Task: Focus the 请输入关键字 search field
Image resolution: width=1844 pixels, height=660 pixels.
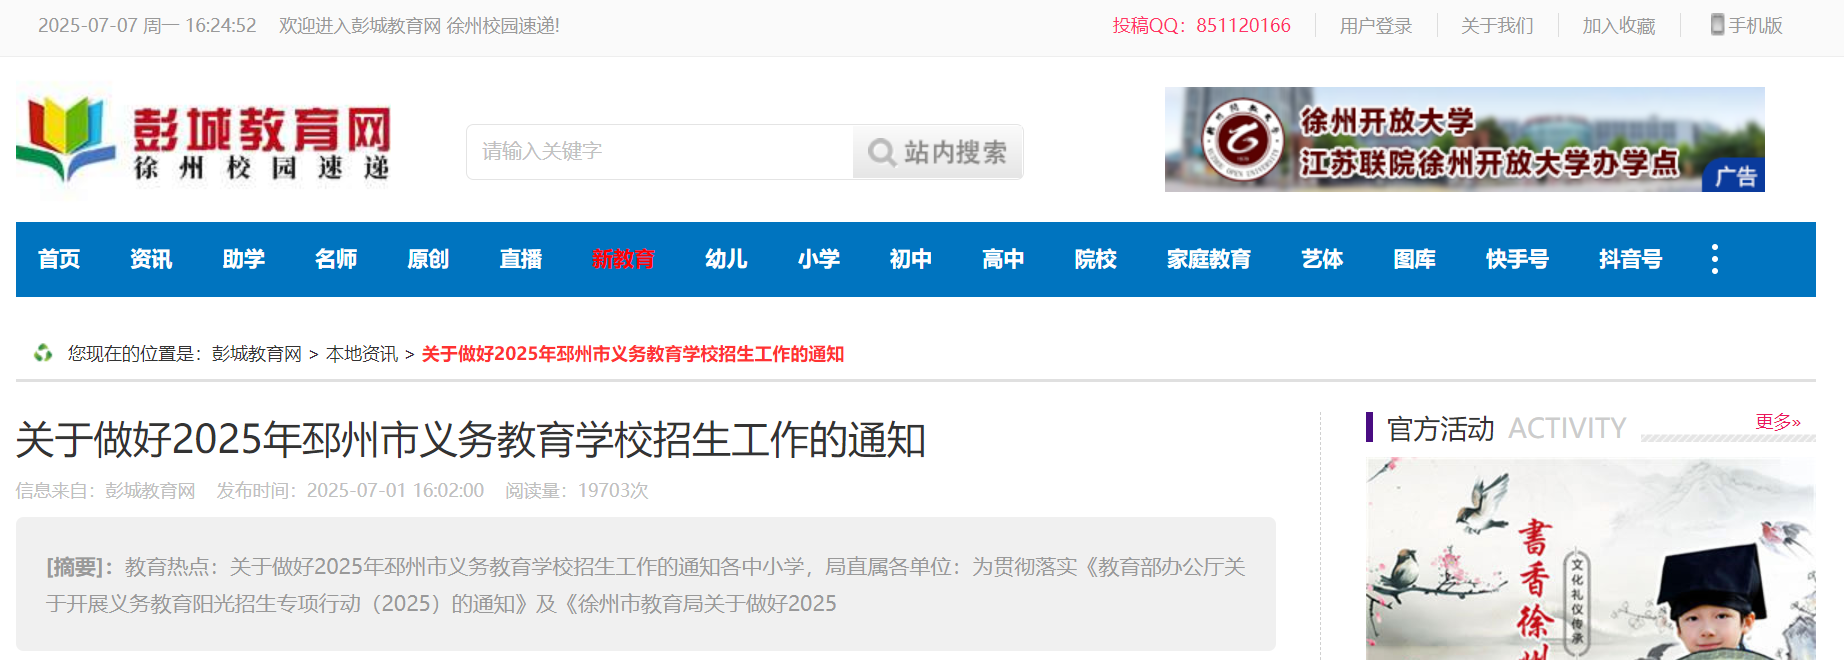Action: (660, 152)
